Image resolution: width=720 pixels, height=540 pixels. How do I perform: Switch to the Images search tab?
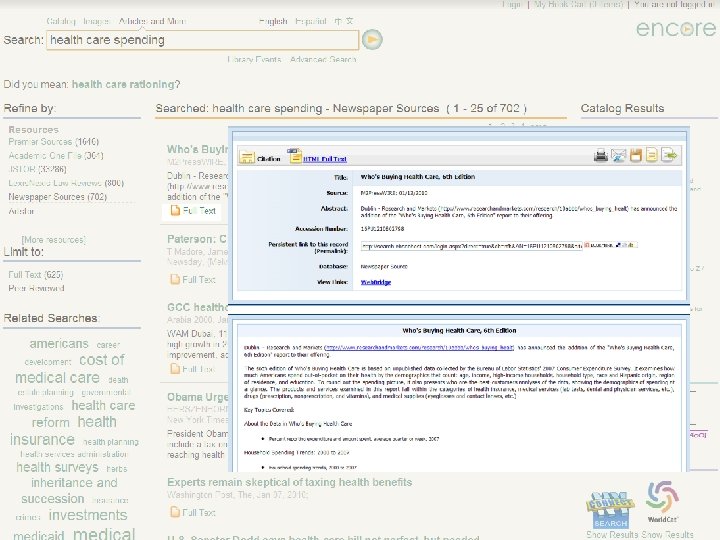pyautogui.click(x=96, y=21)
